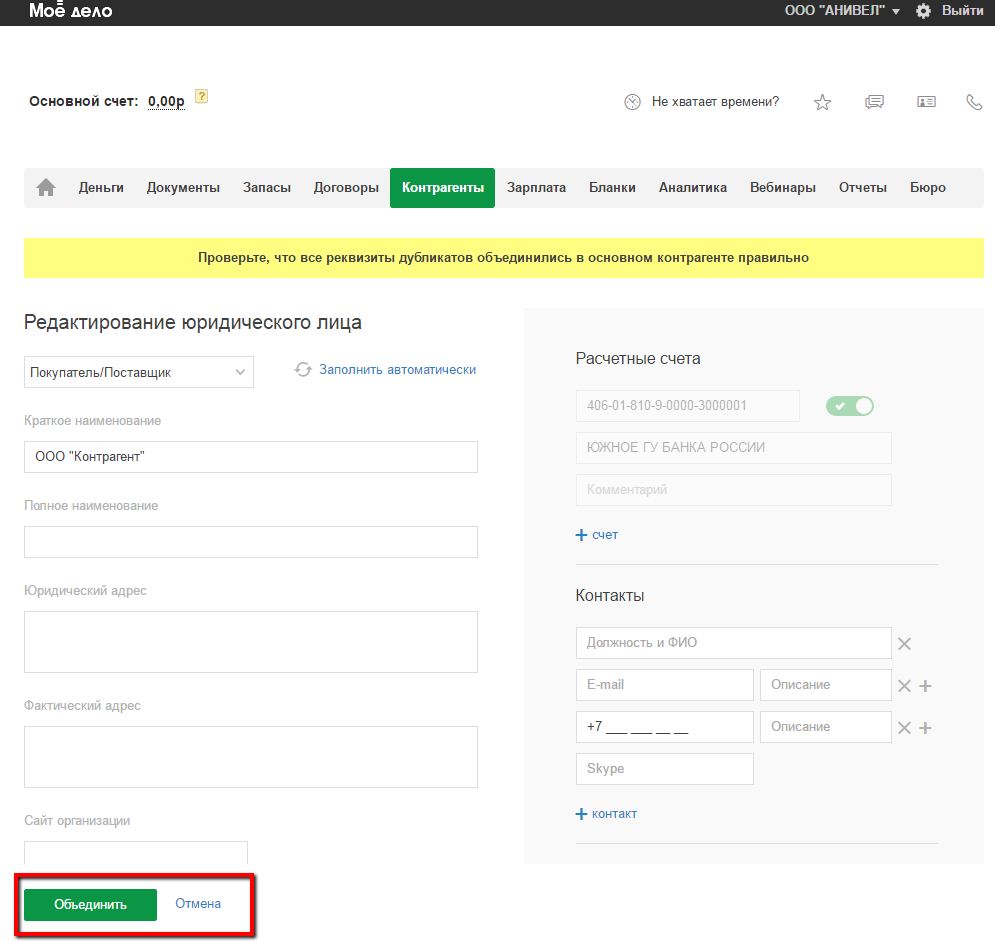This screenshot has width=995, height=941.
Task: Click the Skype input field
Action: tap(664, 769)
